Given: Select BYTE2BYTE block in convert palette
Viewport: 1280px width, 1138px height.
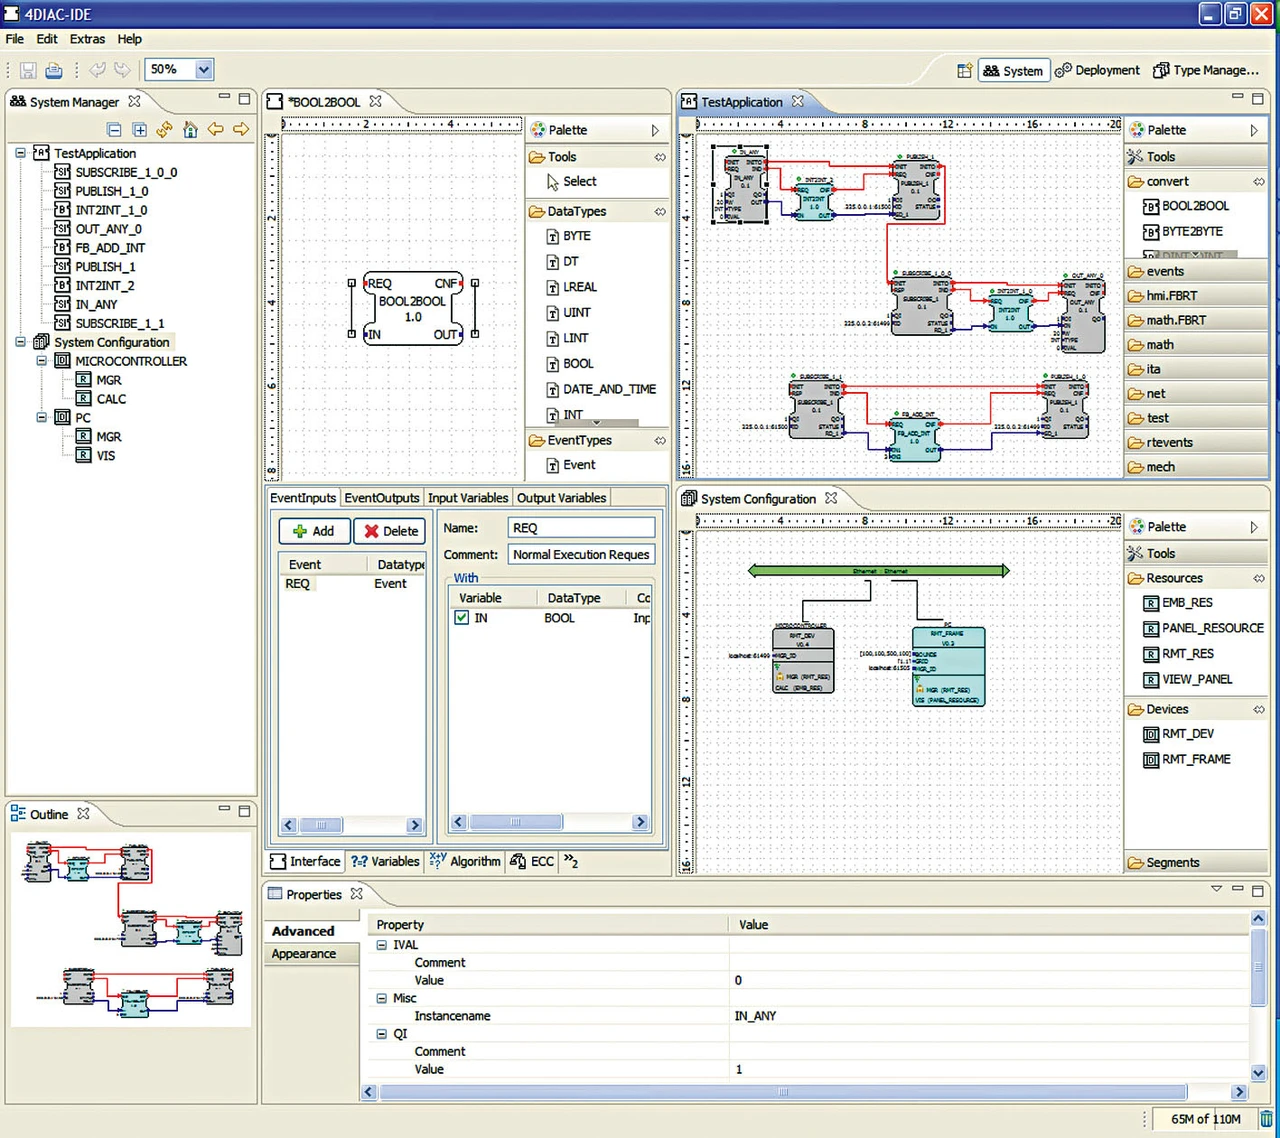Looking at the screenshot, I should (1183, 231).
